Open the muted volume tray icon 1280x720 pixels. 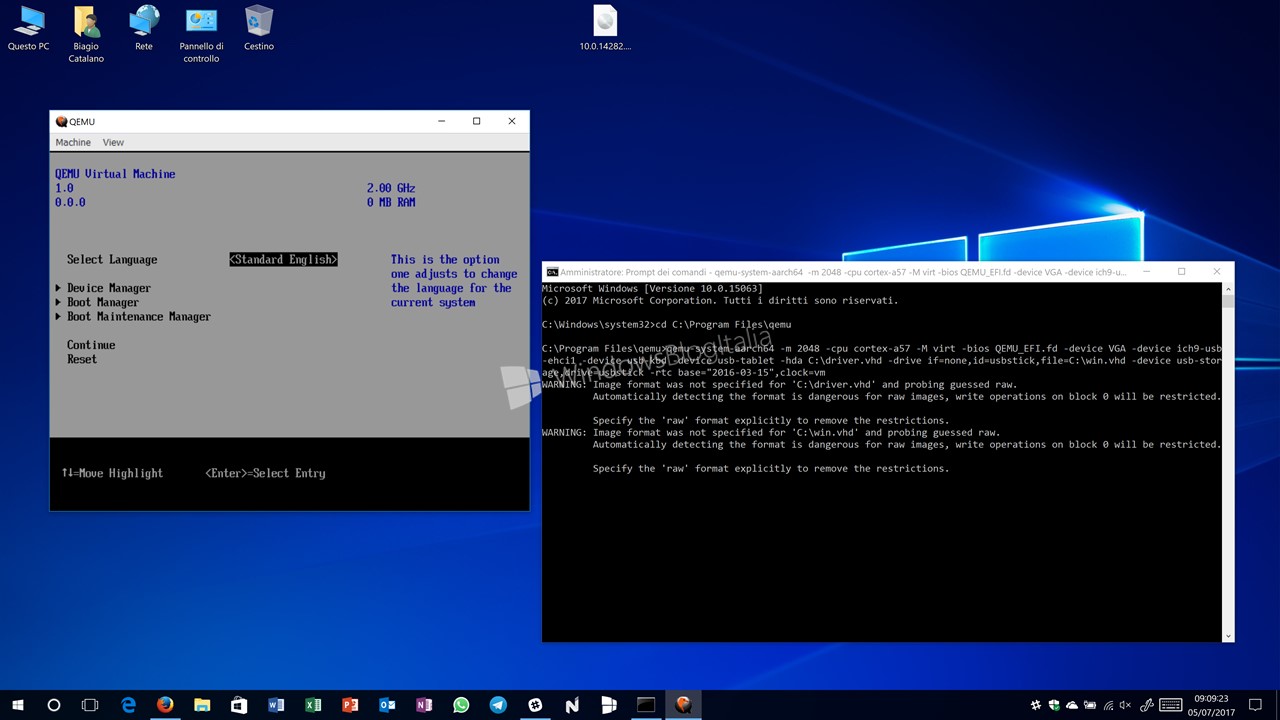tap(1126, 705)
